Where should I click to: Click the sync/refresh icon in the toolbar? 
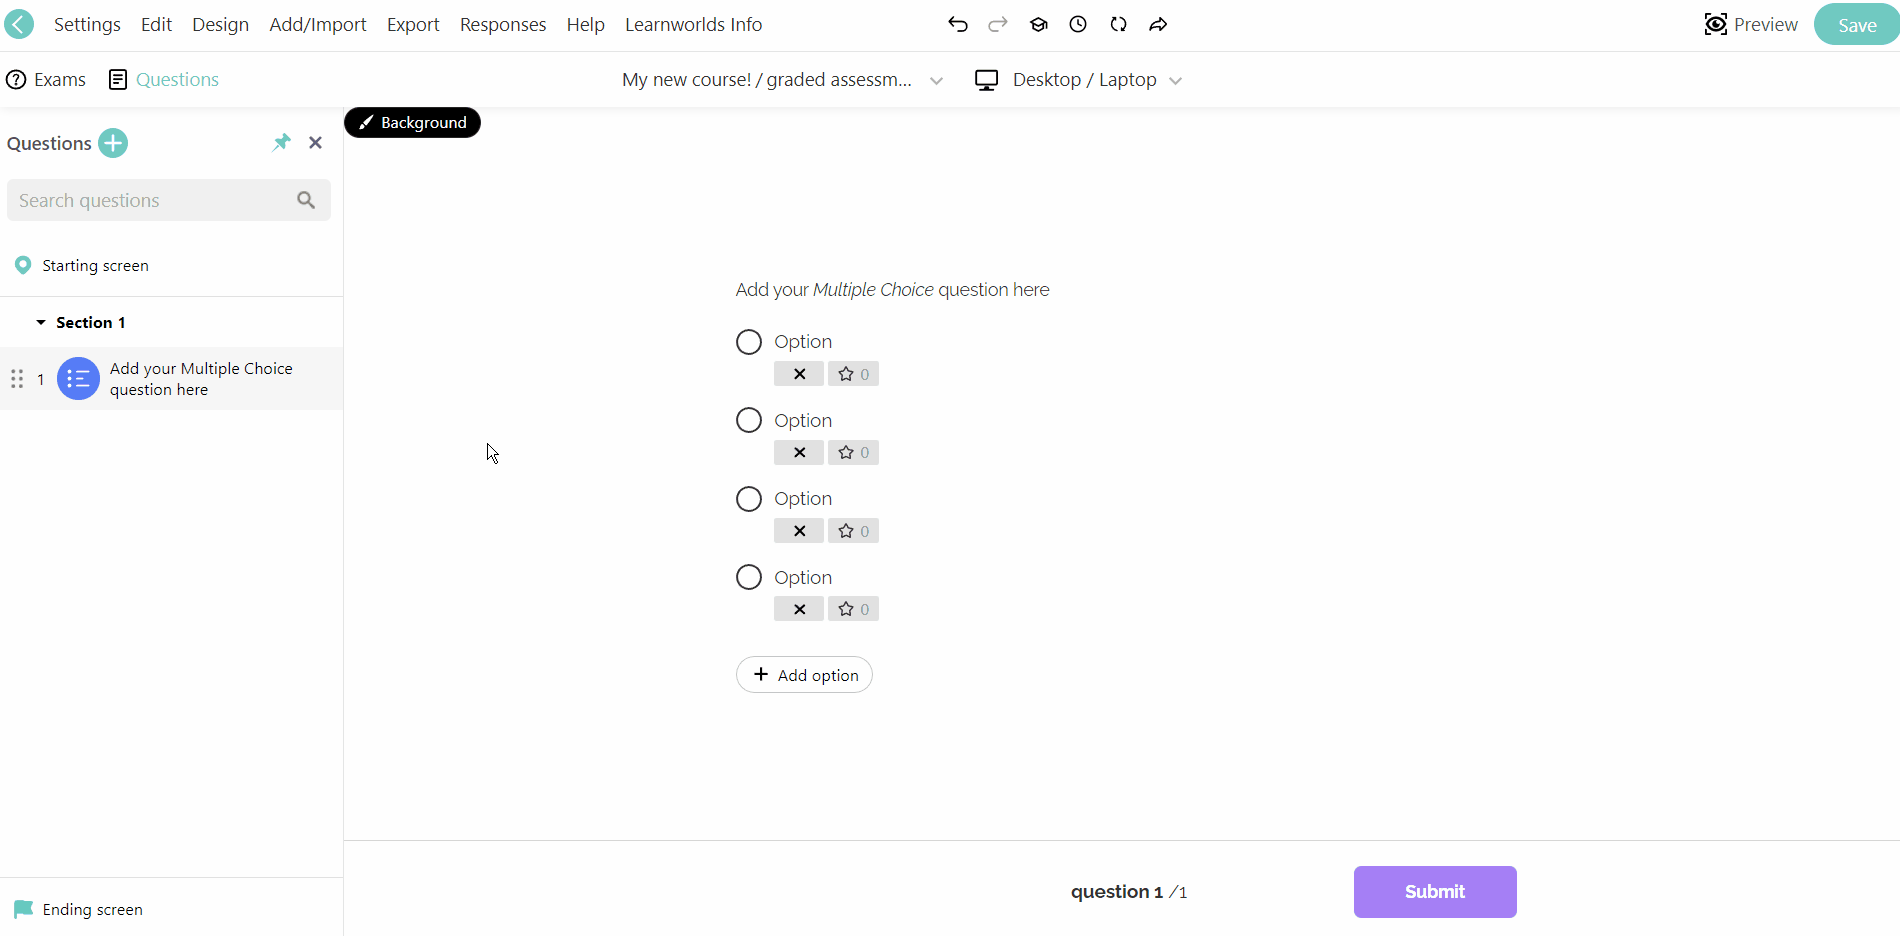coord(1119,24)
